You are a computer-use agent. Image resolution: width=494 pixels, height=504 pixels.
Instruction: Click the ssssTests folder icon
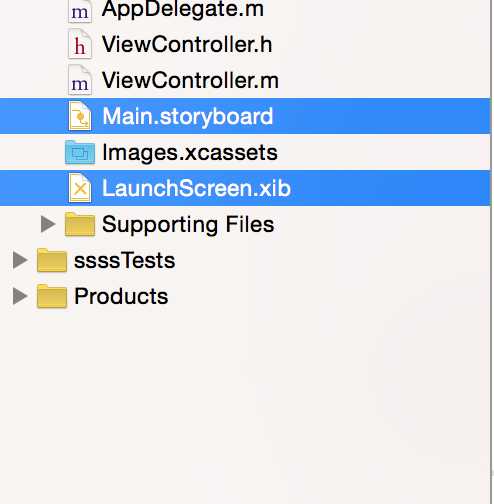52,260
